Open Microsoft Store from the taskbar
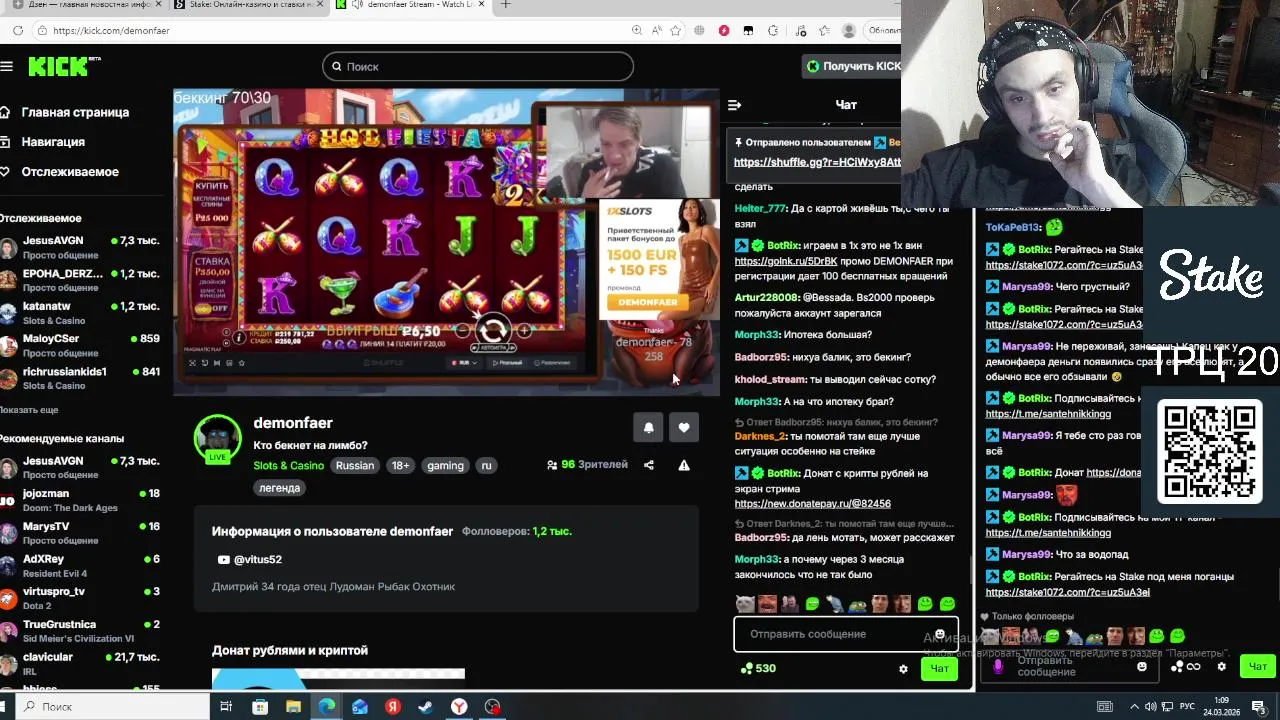 point(260,706)
